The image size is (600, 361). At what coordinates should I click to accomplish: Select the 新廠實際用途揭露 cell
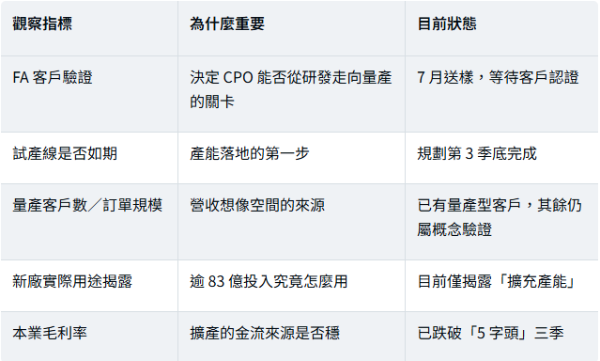click(89, 286)
